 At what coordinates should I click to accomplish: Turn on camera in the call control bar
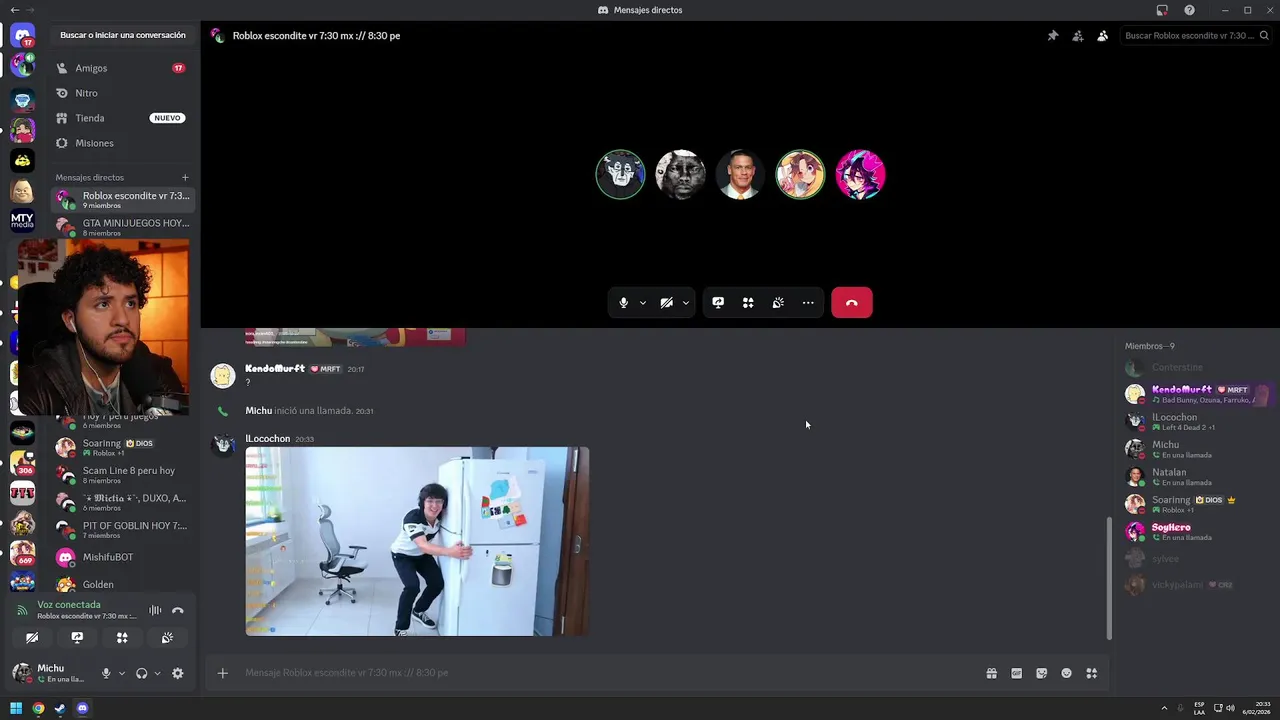point(666,303)
